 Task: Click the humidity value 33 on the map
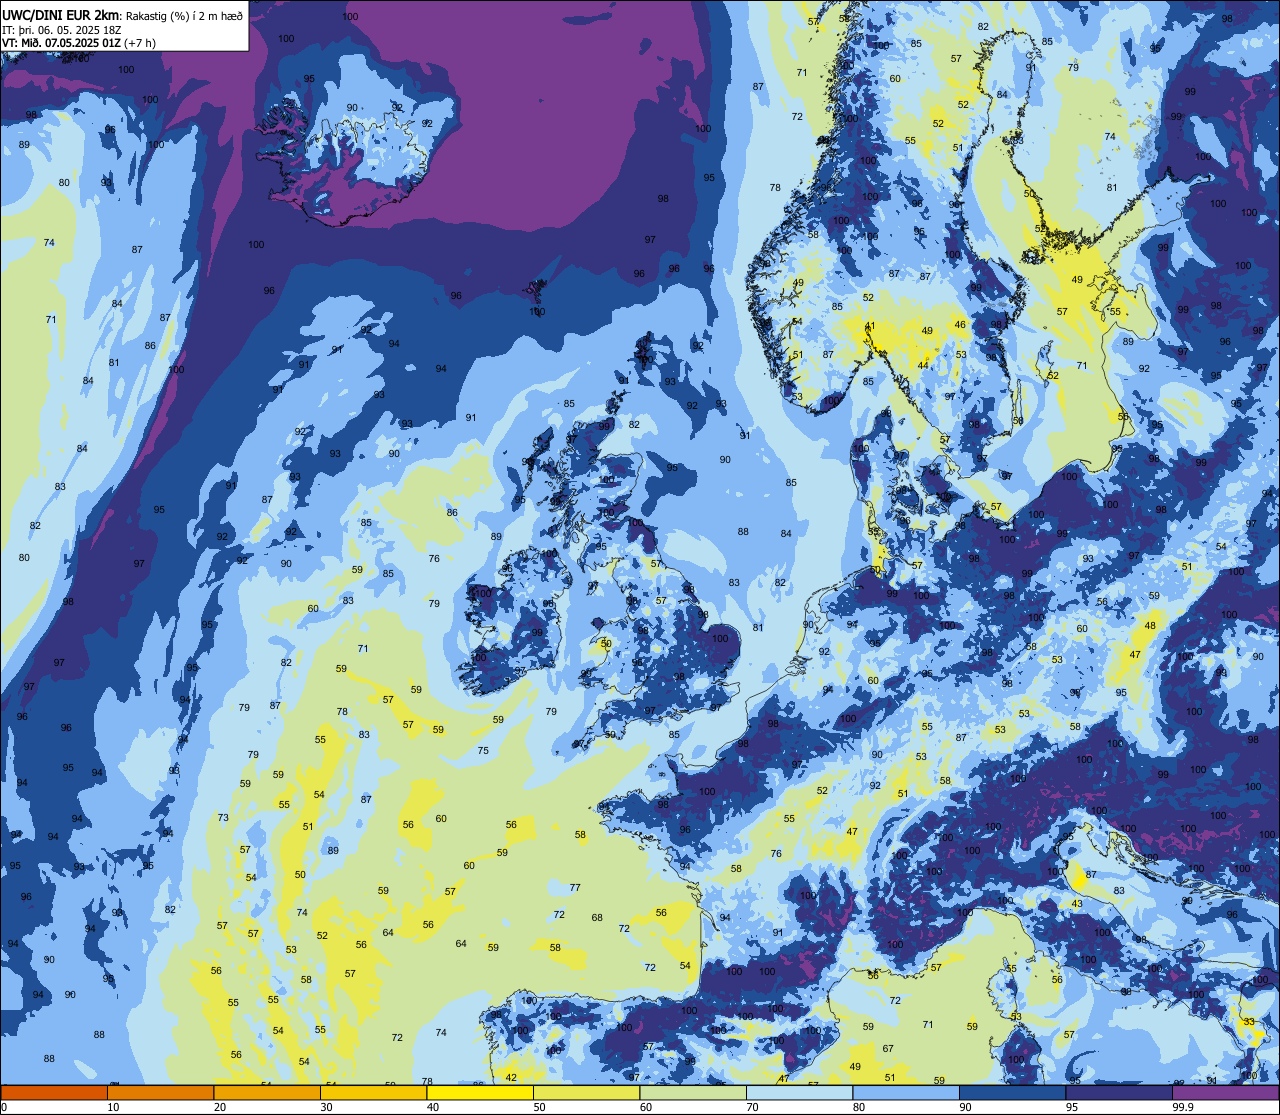(x=1249, y=1022)
